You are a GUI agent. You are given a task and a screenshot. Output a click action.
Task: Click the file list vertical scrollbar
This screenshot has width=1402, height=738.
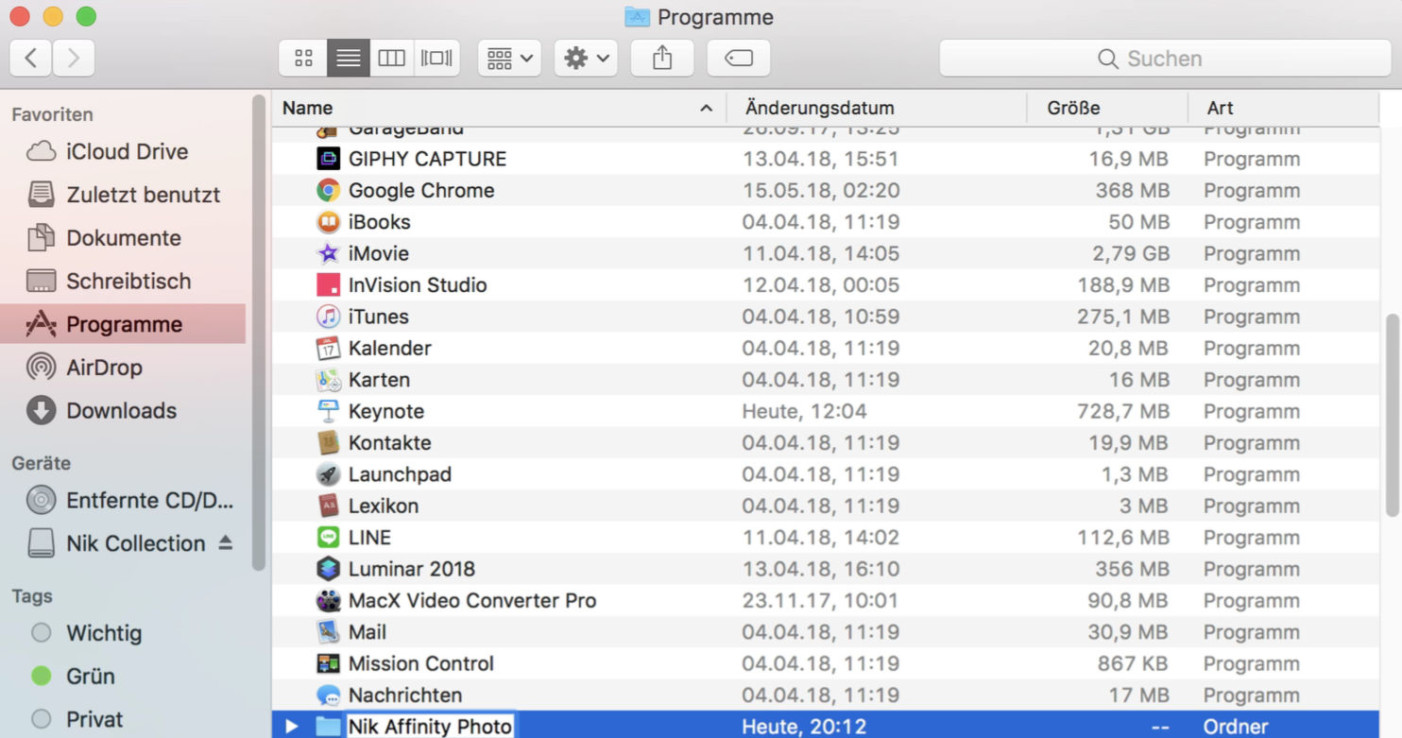coord(1391,415)
